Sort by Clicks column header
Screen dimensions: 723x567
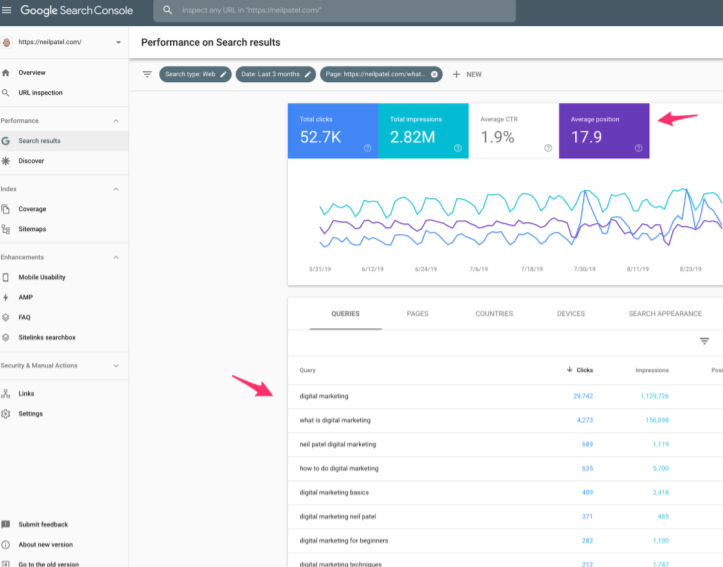pyautogui.click(x=580, y=370)
